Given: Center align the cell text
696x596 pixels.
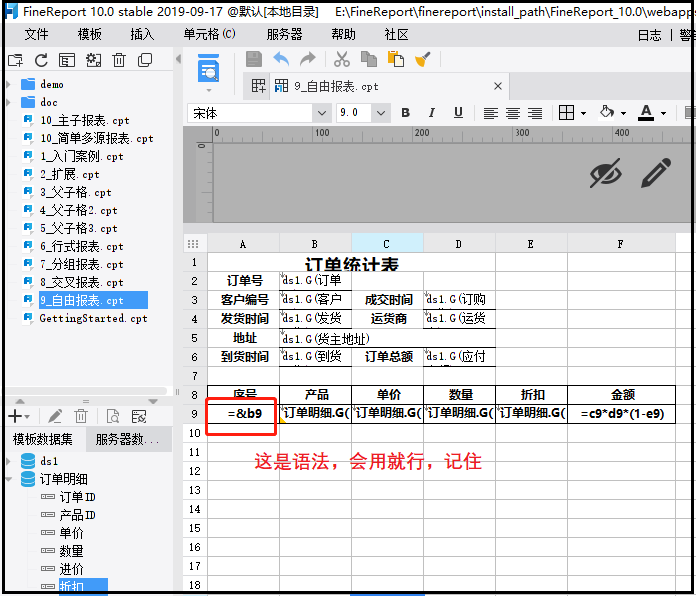Looking at the screenshot, I should tap(513, 113).
